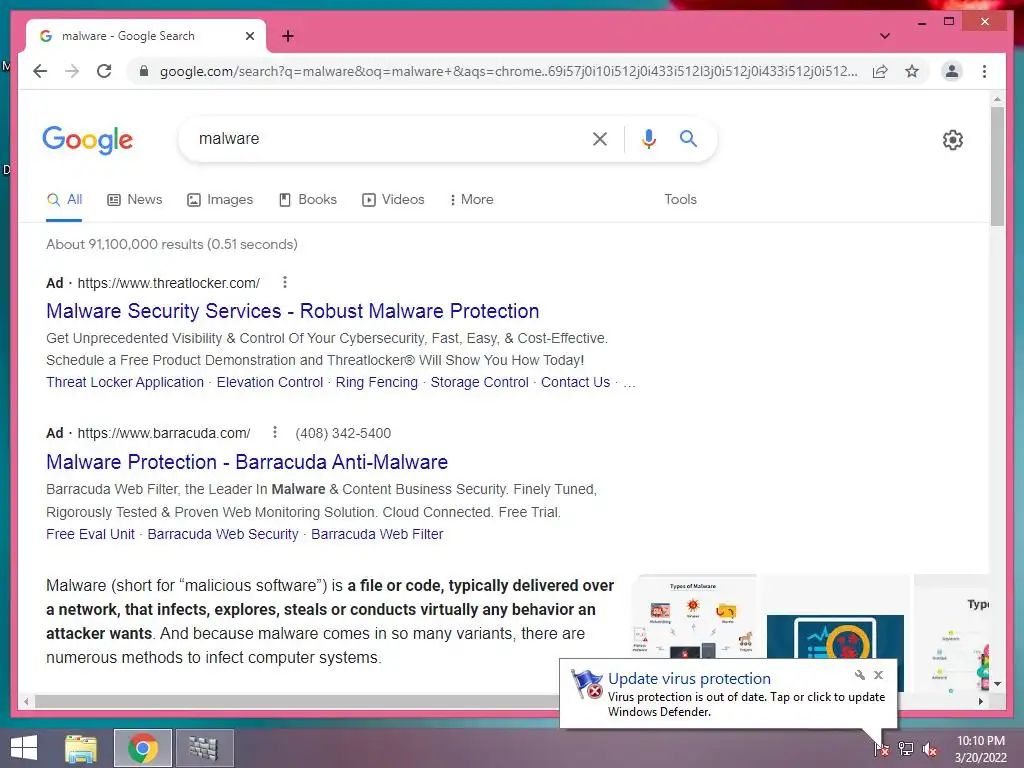
Task: Switch to the Videos tab
Action: (393, 200)
